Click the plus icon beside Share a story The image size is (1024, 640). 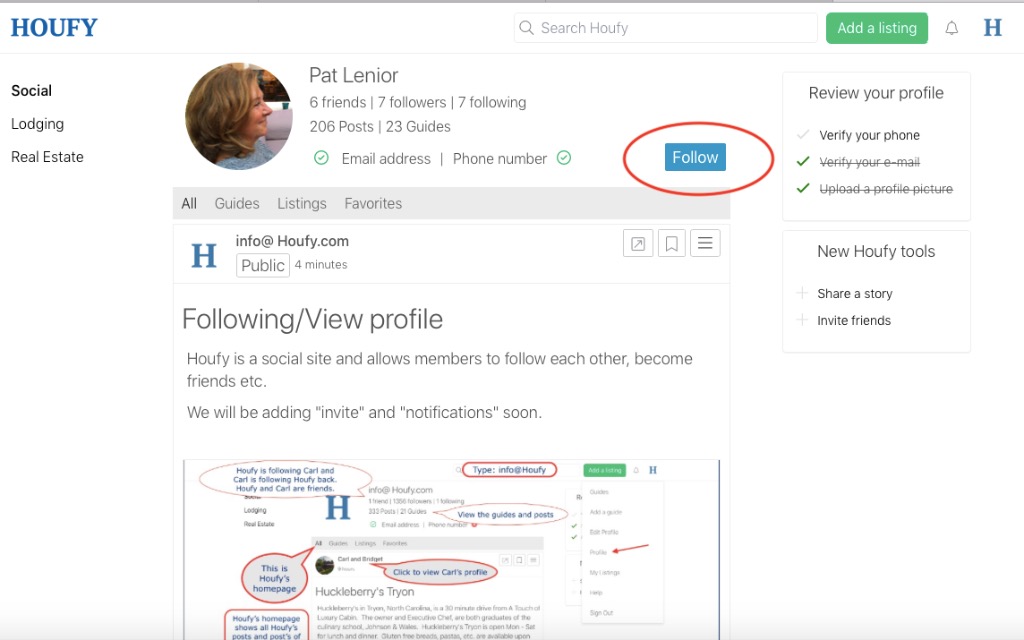[802, 293]
